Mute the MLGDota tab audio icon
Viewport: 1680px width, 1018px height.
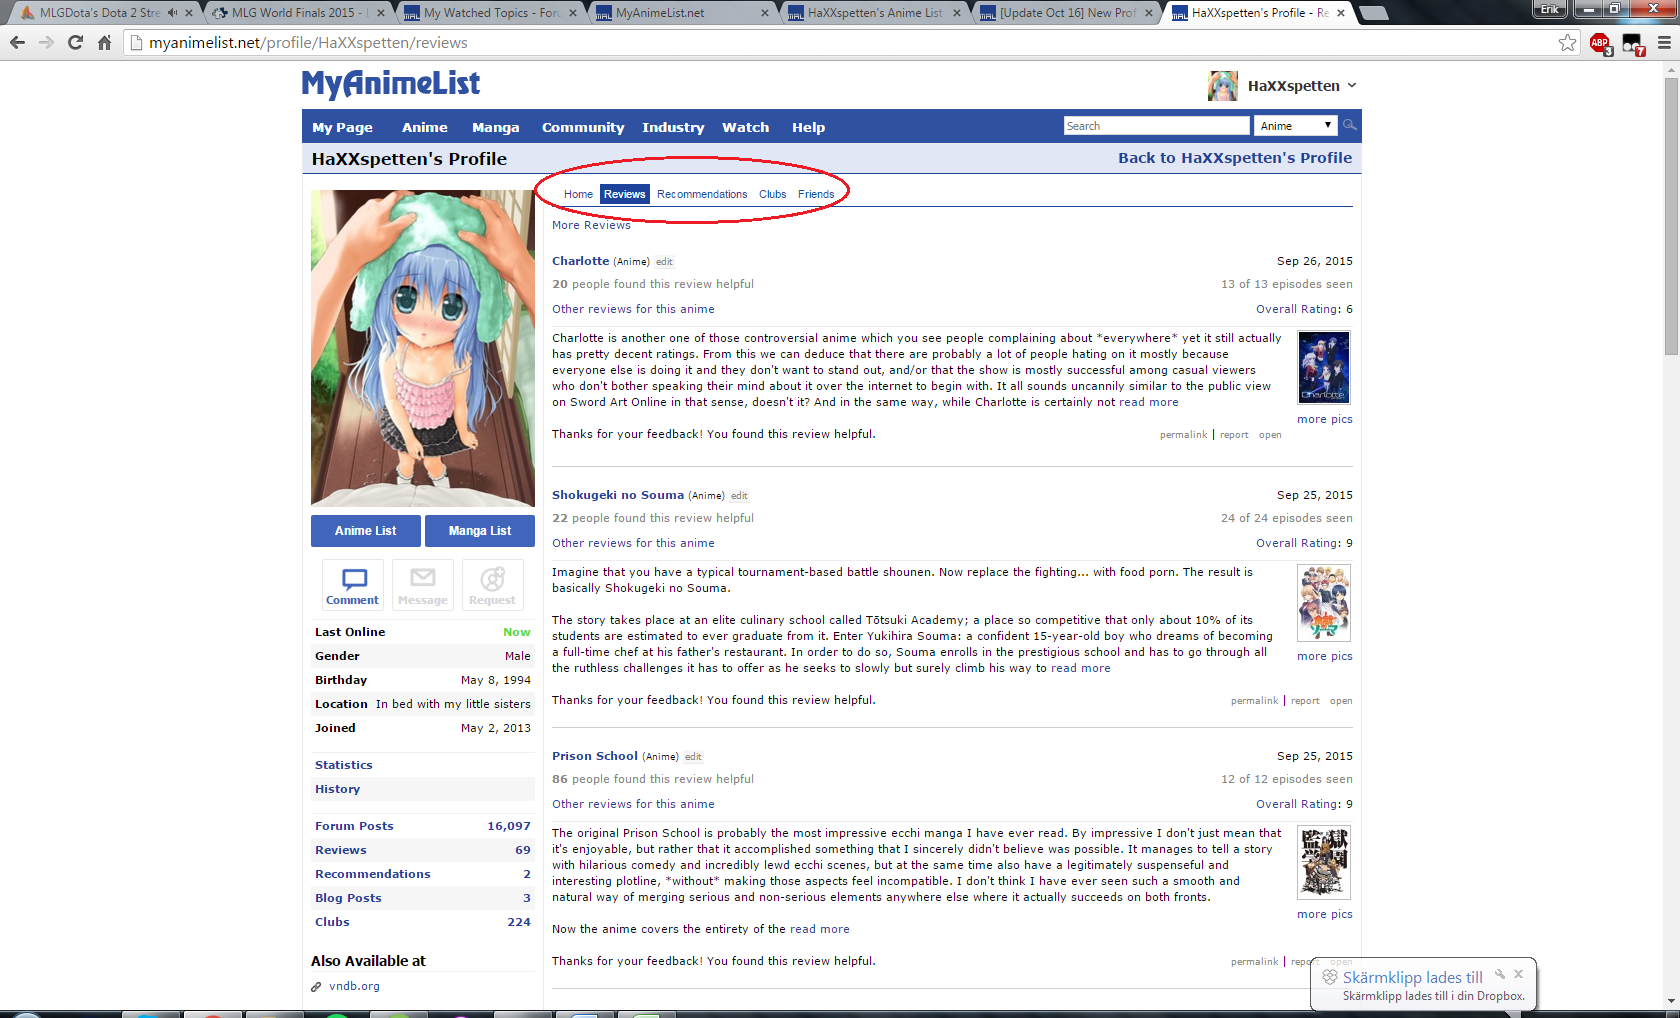(173, 13)
